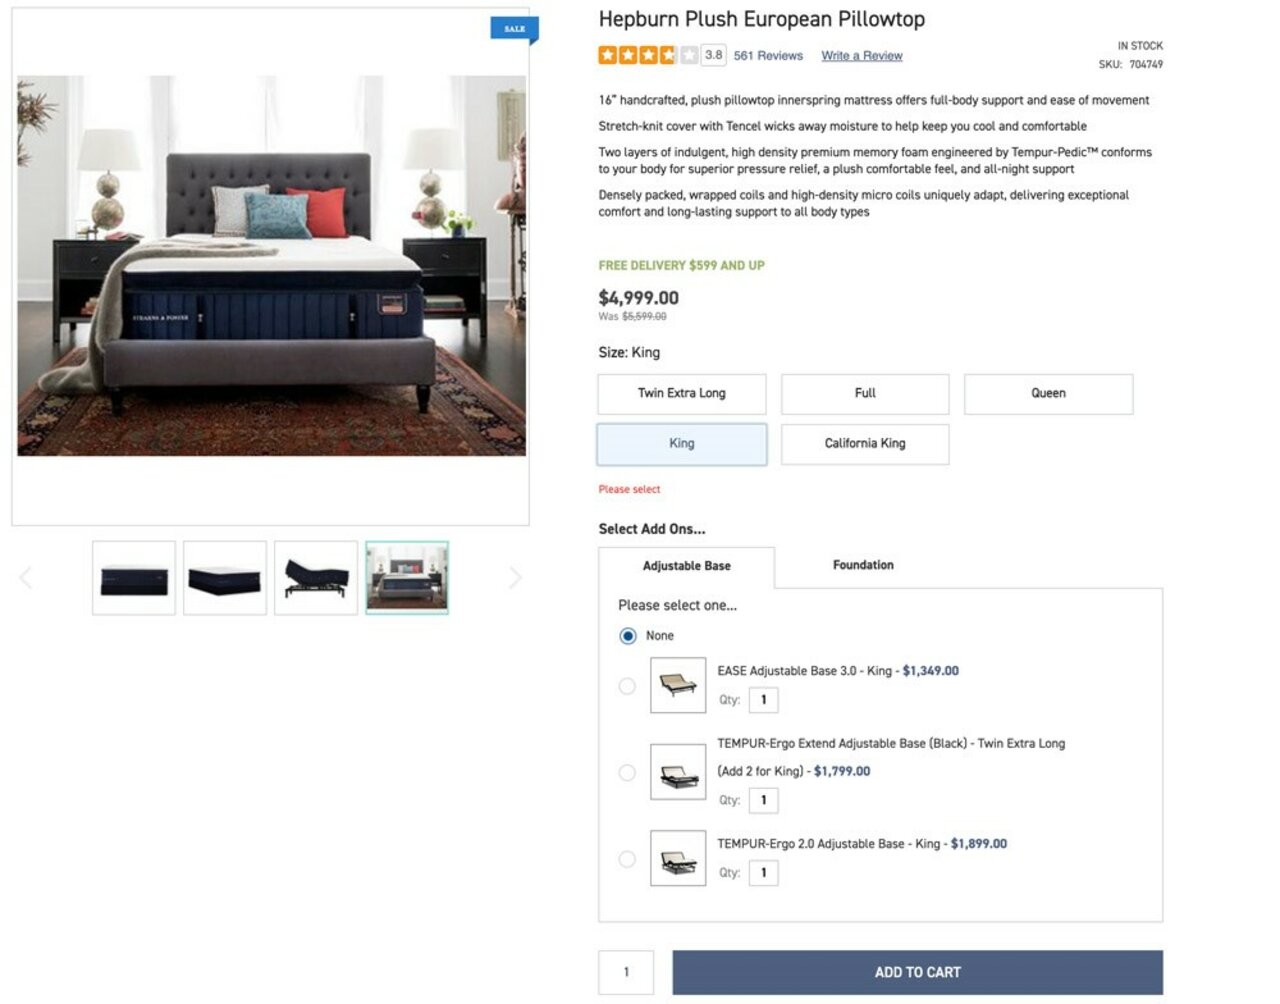The width and height of the screenshot is (1280, 1004).
Task: Choose the Queen size option
Action: [1048, 394]
